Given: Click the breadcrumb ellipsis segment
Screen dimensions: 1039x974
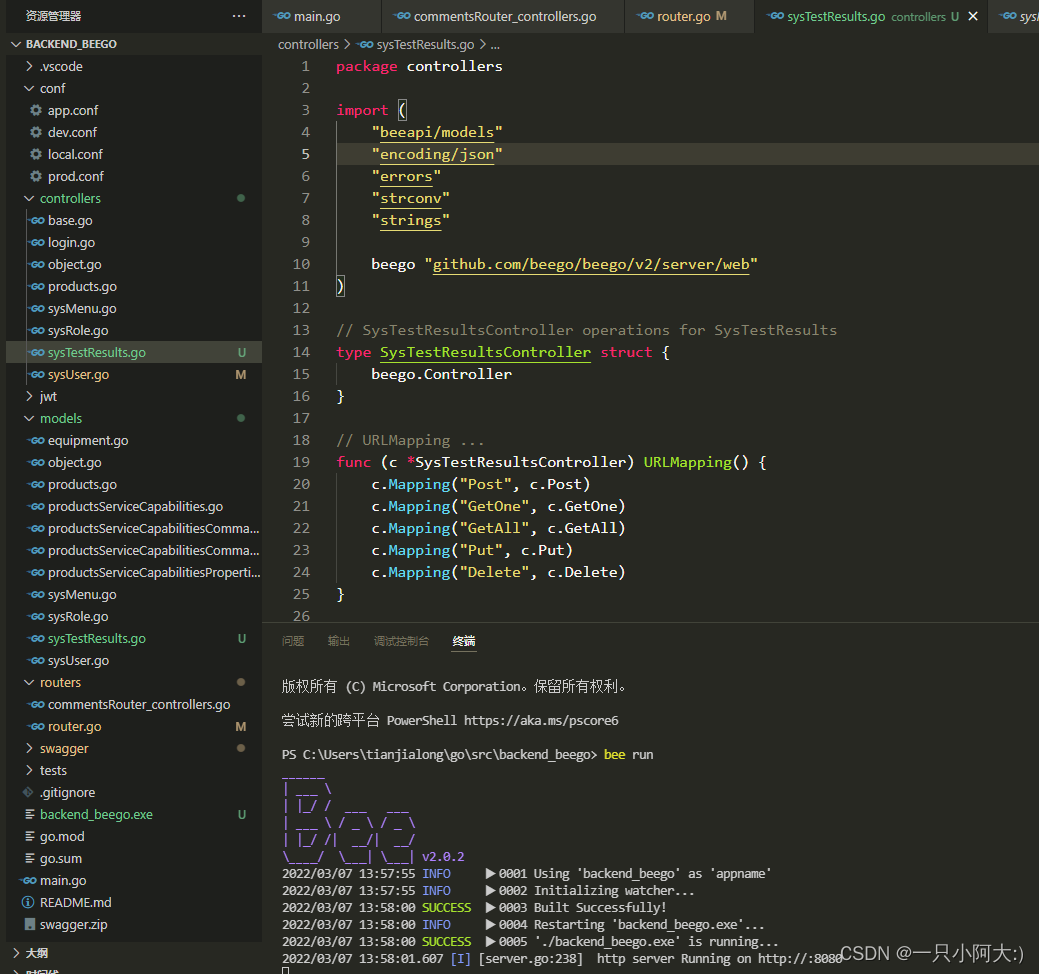Looking at the screenshot, I should pos(495,44).
